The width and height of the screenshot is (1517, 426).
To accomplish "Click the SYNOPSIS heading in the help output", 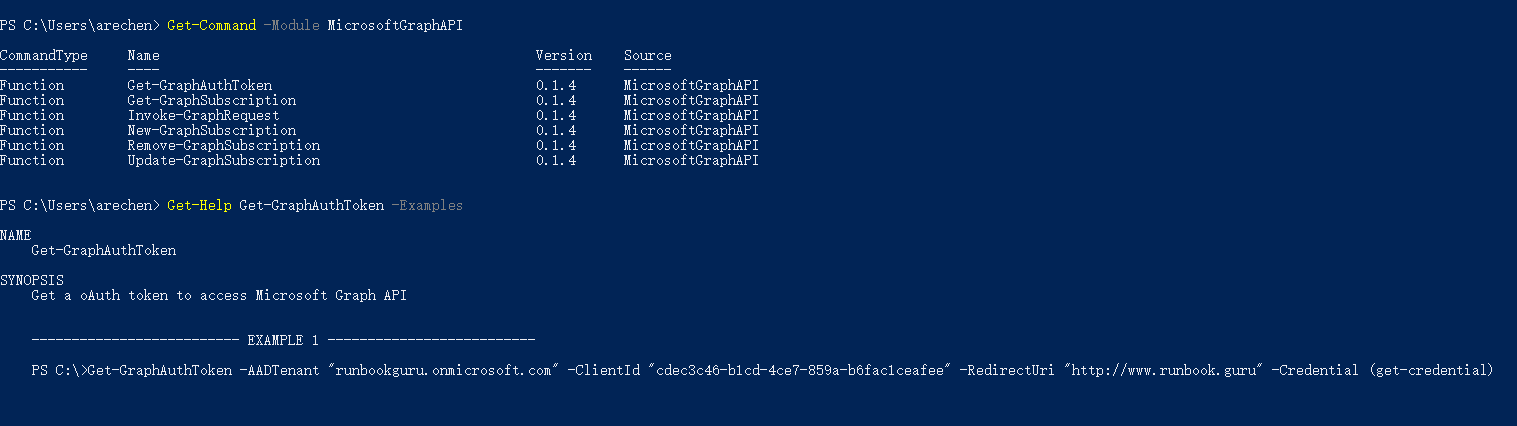I will [x=32, y=280].
